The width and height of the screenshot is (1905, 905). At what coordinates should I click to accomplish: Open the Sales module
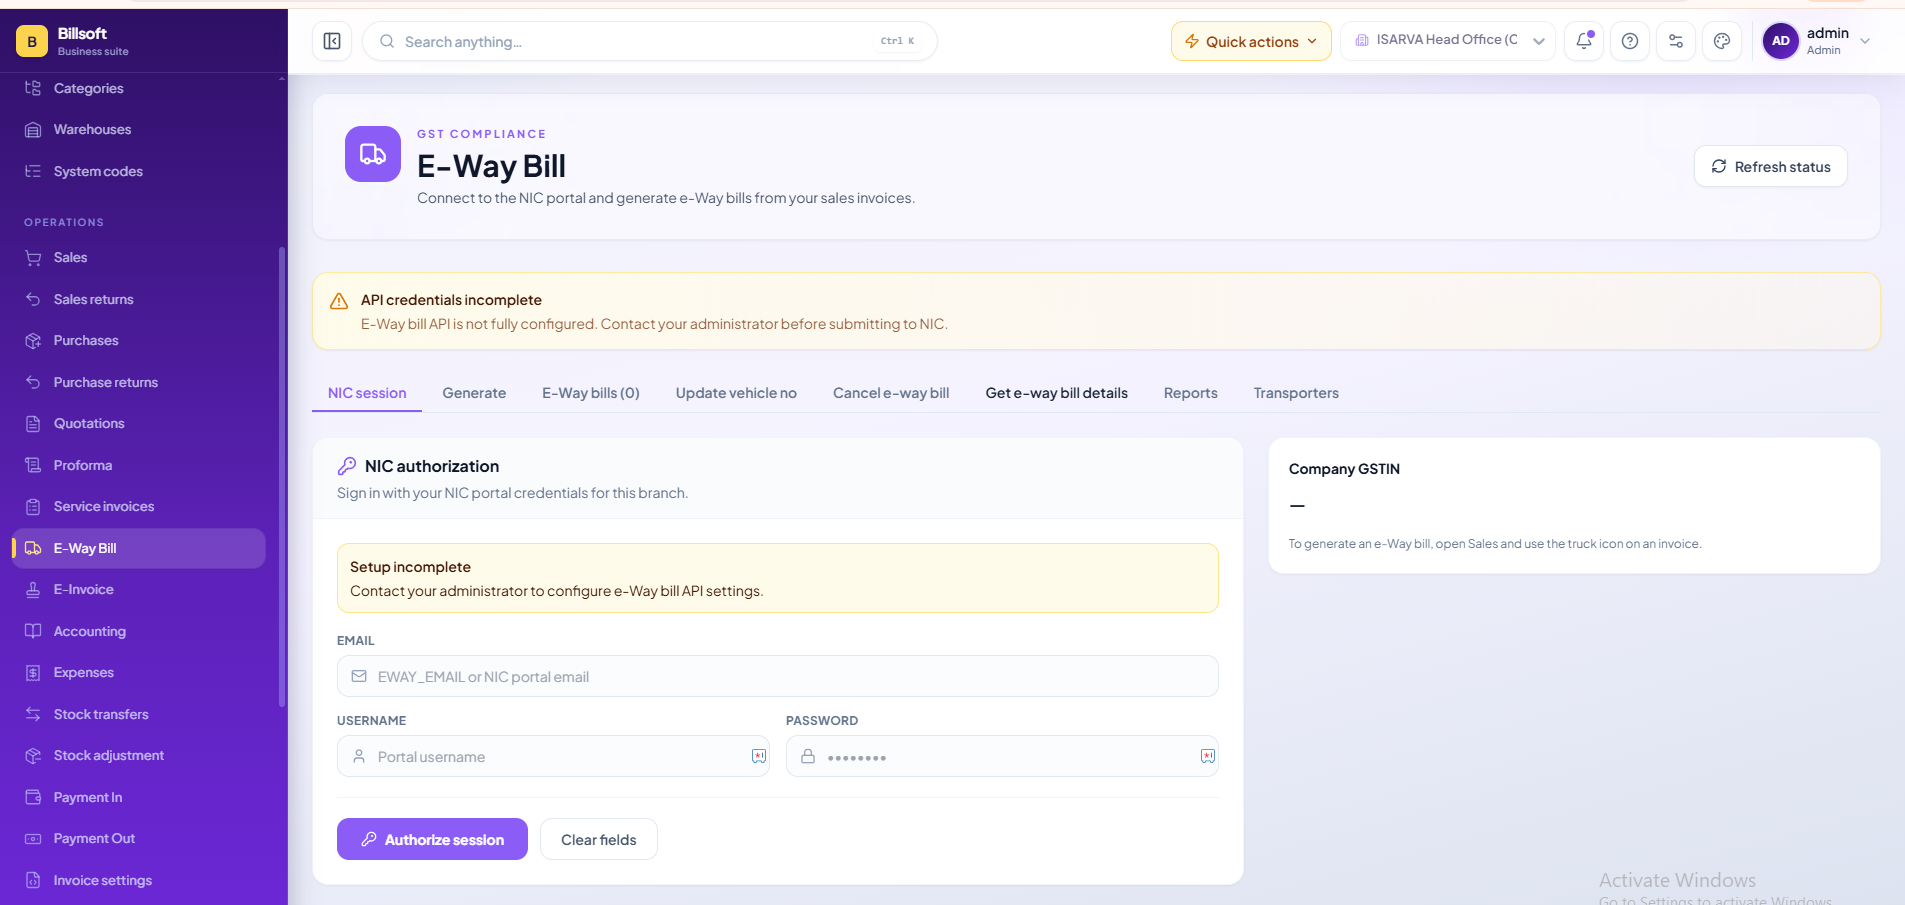pyautogui.click(x=138, y=257)
